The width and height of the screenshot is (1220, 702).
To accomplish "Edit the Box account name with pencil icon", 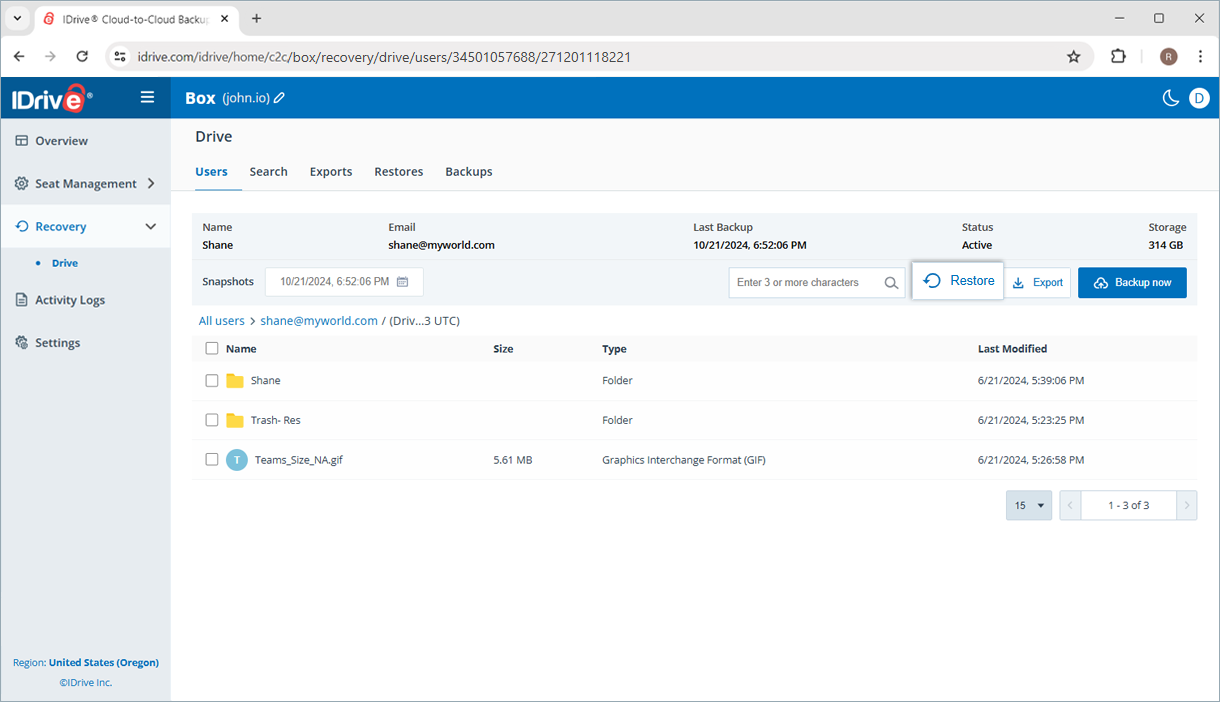I will pos(280,98).
